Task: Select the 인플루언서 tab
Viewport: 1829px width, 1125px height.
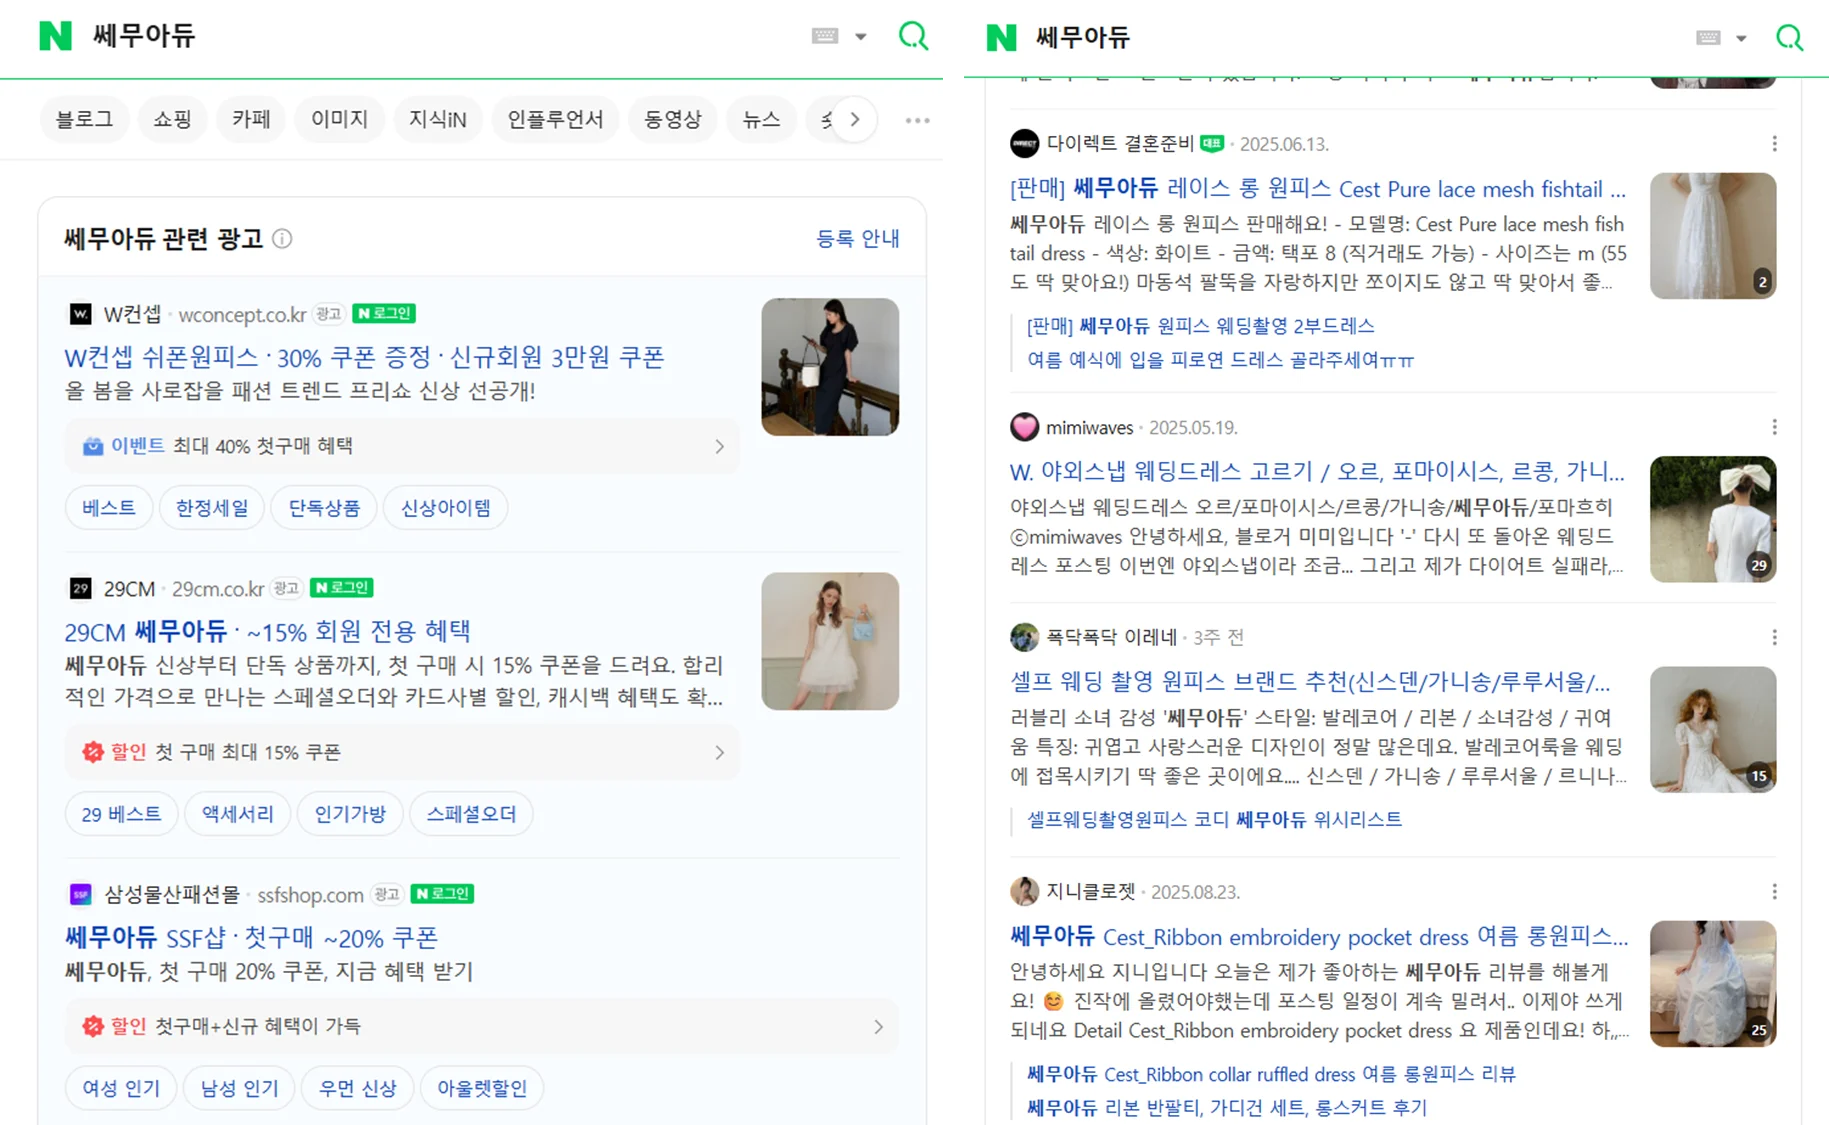Action: tap(555, 120)
